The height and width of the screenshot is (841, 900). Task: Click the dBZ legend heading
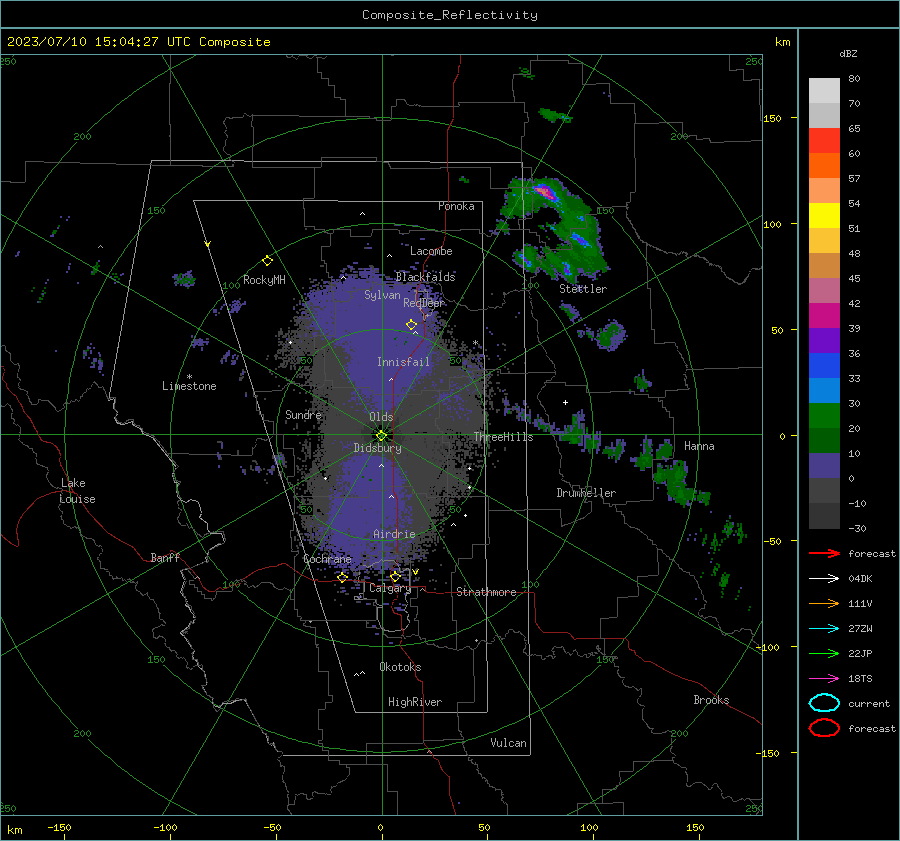848,53
